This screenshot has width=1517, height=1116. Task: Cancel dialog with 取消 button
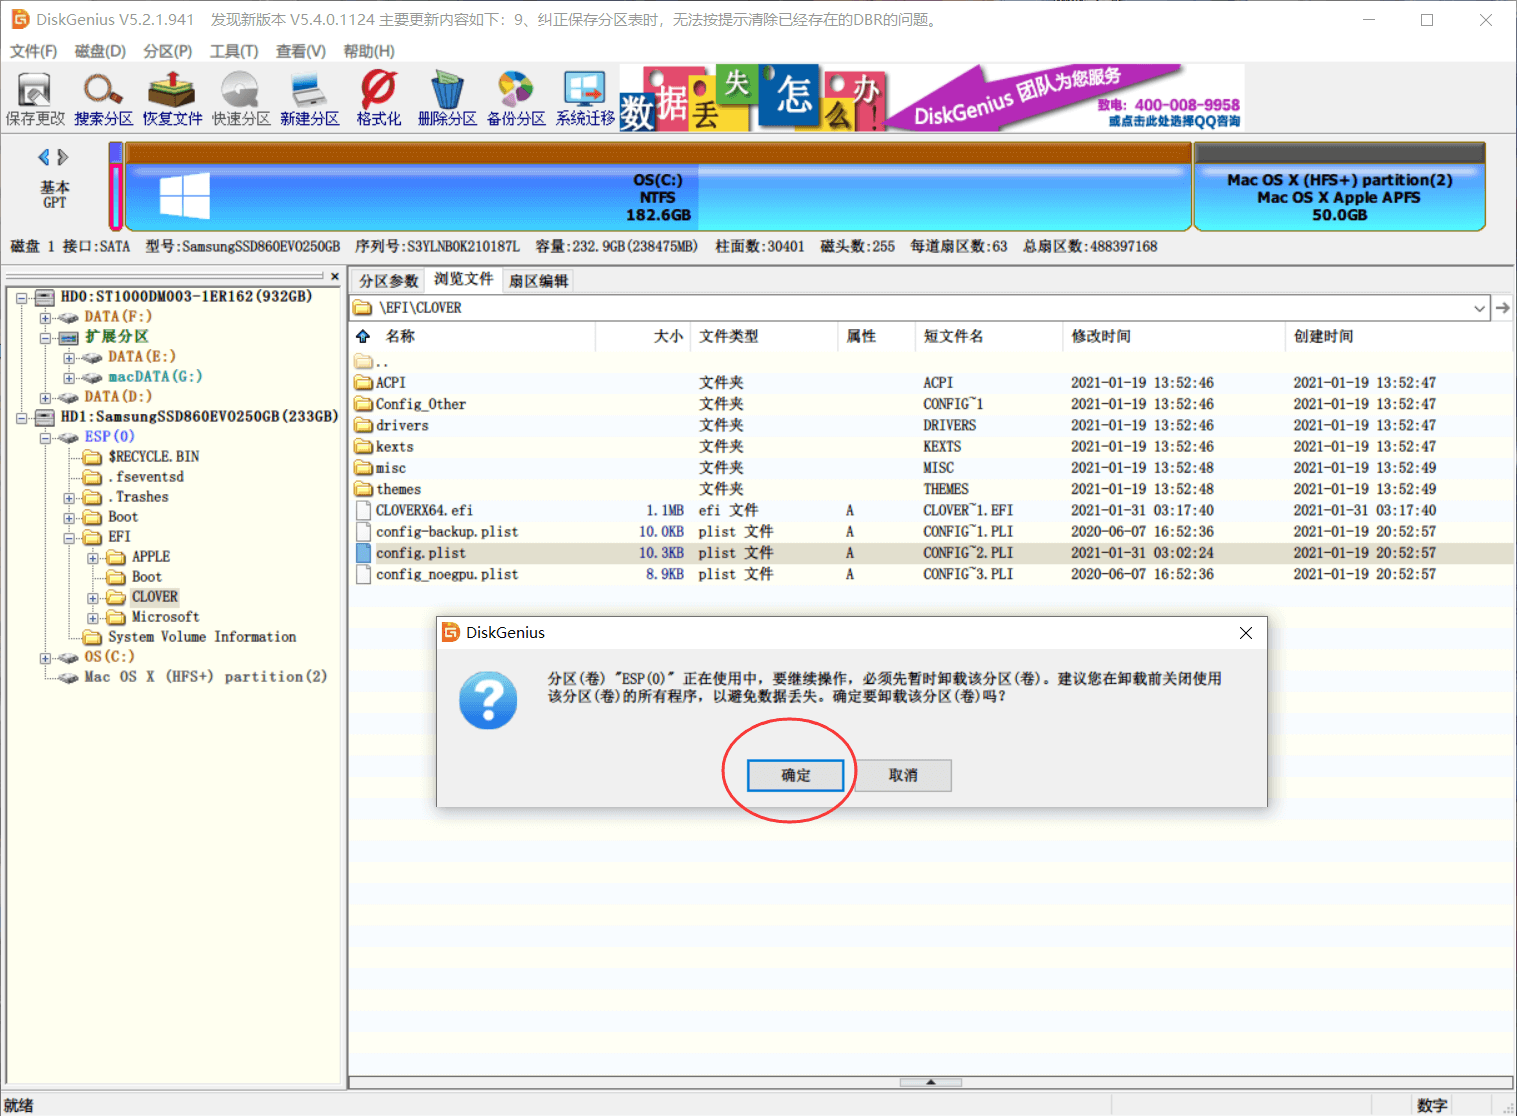coord(903,775)
